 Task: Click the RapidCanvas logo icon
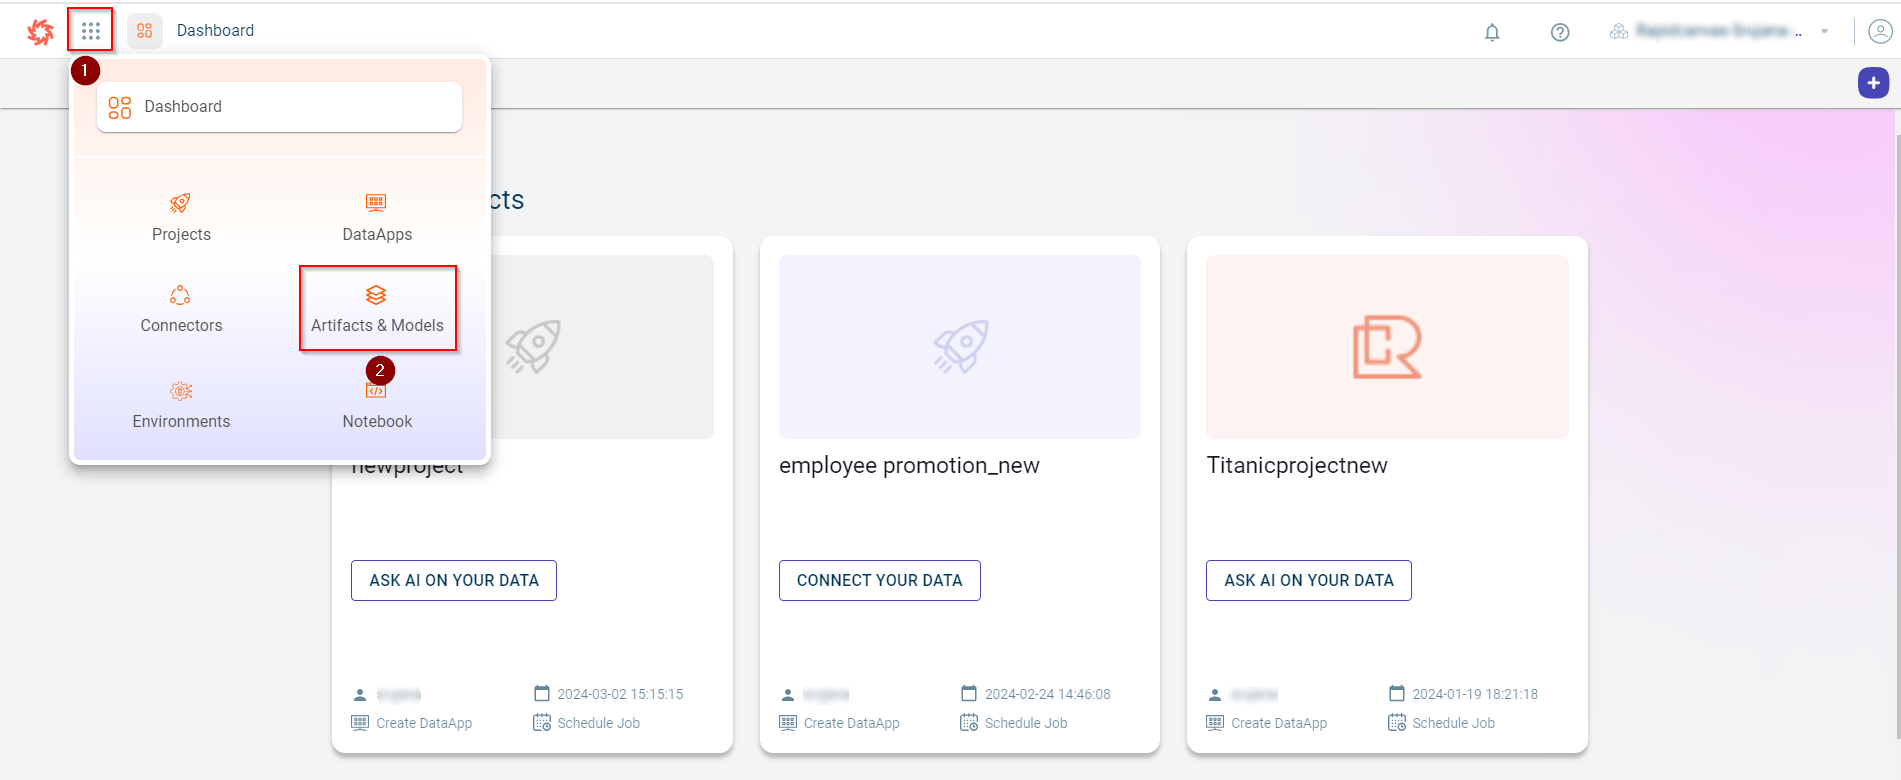click(40, 32)
